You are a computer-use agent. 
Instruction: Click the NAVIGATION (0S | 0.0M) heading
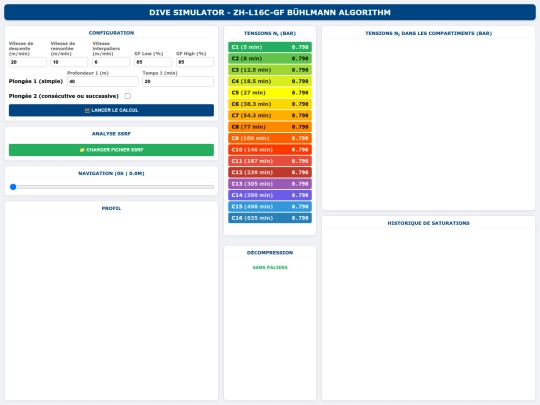(x=111, y=173)
